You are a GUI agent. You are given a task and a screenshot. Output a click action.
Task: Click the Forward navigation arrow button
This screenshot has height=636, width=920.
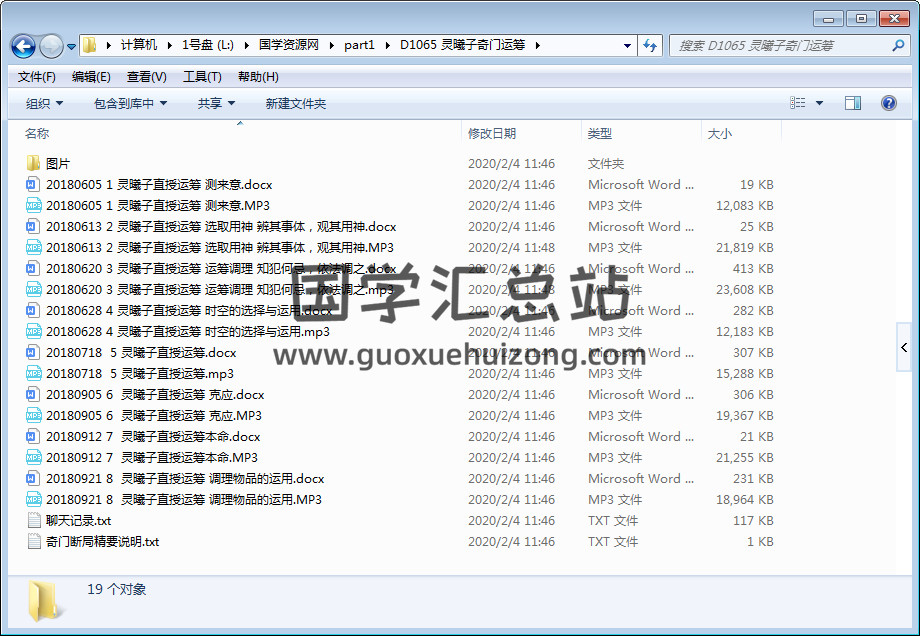click(x=51, y=46)
